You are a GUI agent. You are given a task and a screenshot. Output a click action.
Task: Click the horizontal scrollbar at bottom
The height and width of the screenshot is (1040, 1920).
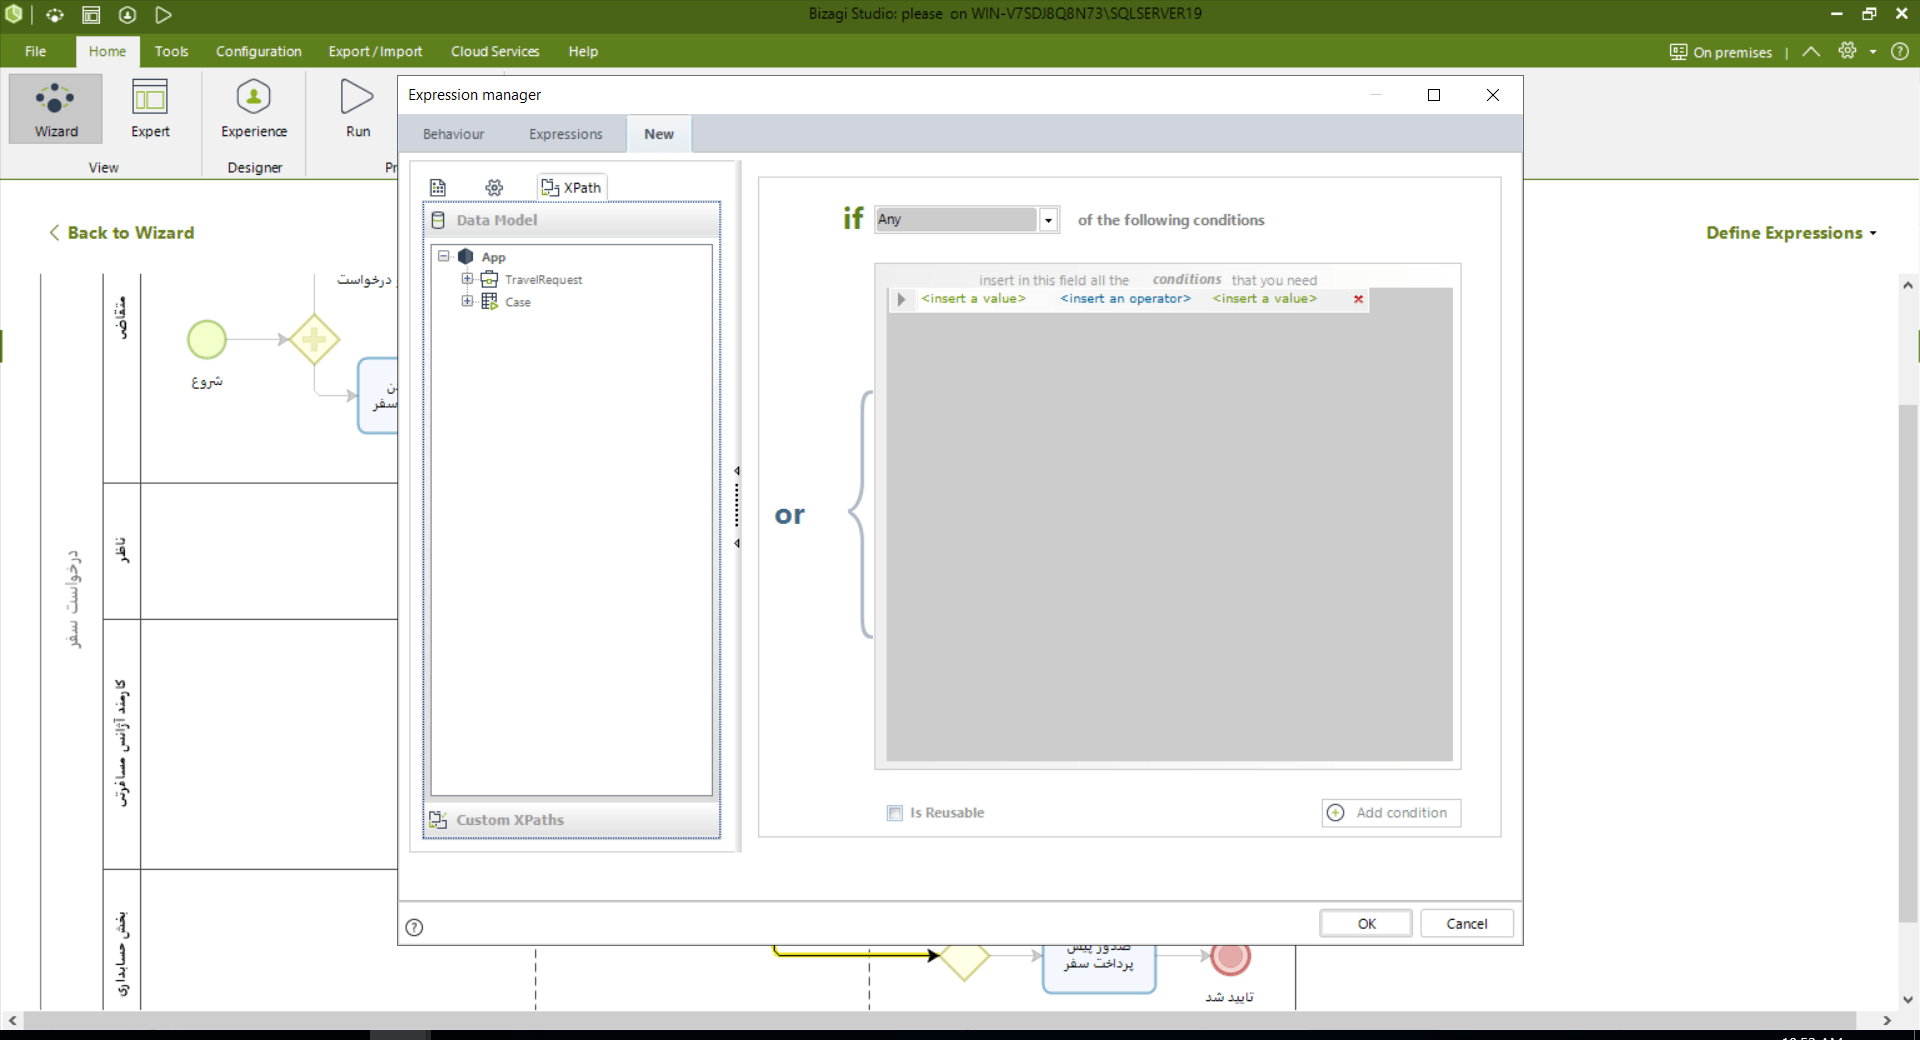940,1020
